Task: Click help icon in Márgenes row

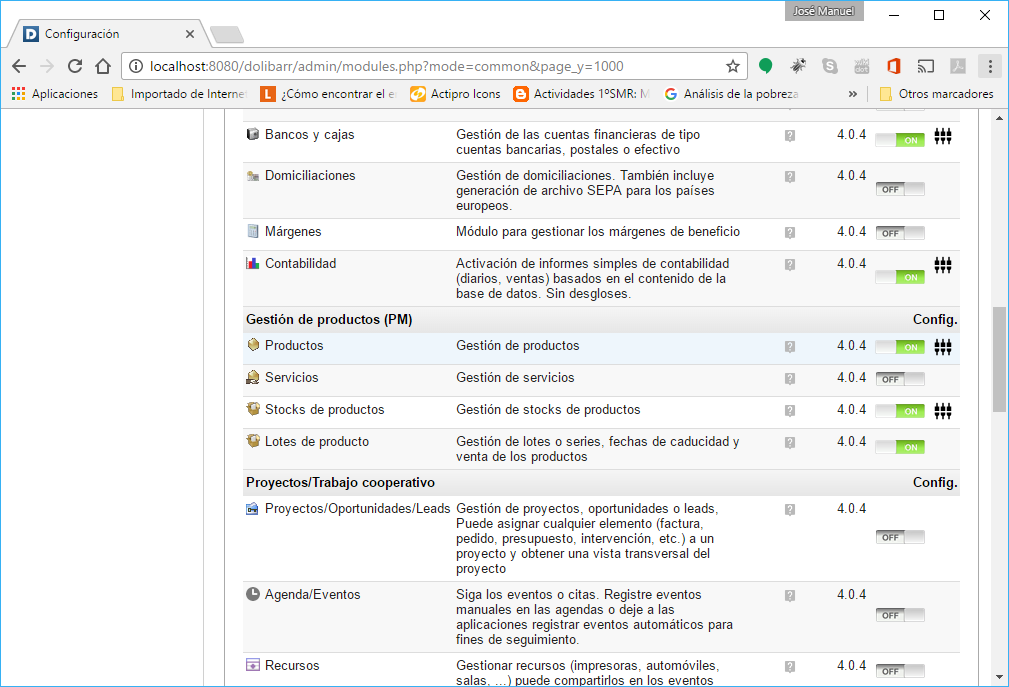Action: (x=790, y=233)
